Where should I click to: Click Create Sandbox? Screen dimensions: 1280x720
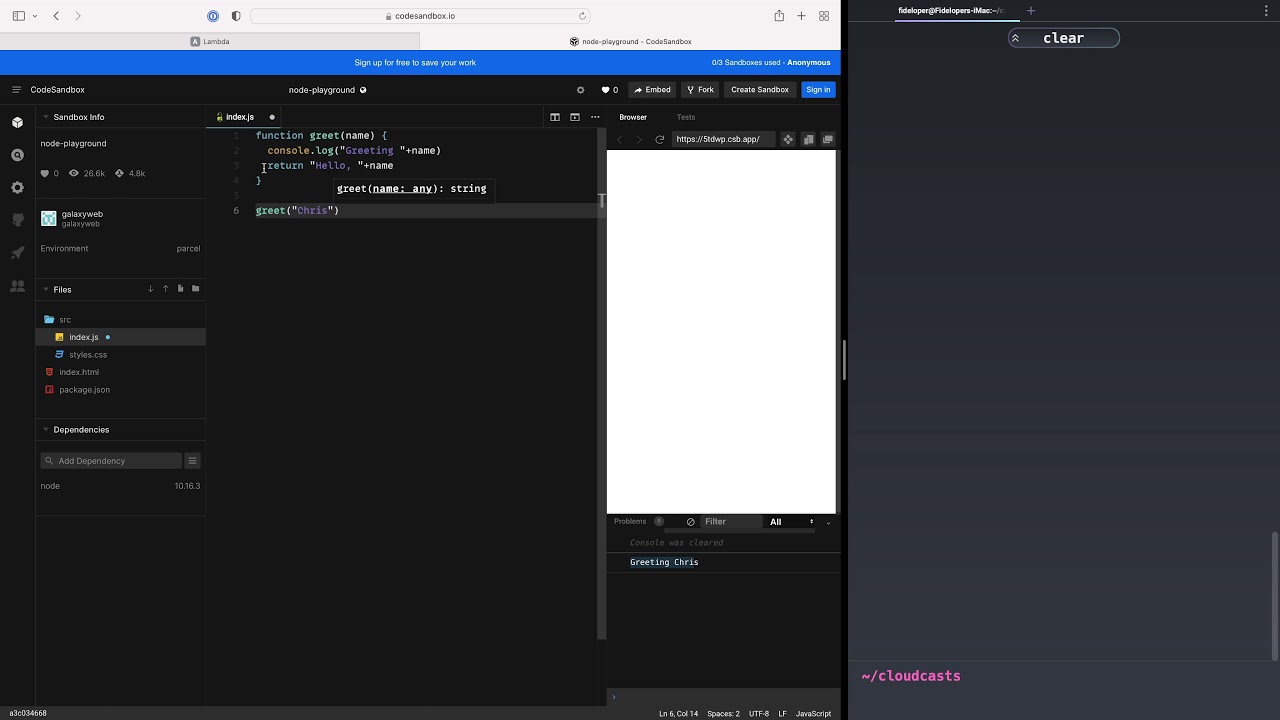tap(760, 90)
